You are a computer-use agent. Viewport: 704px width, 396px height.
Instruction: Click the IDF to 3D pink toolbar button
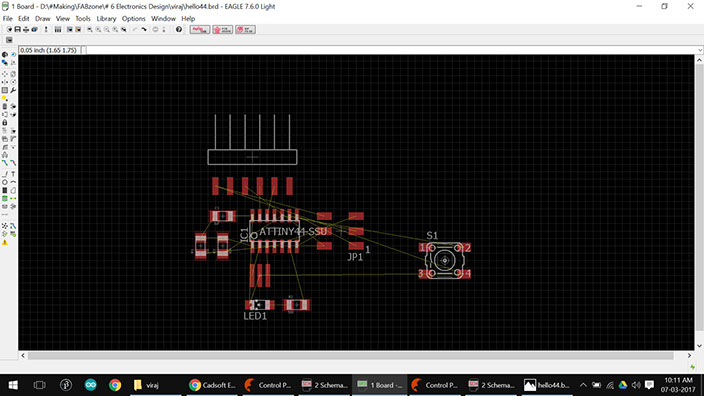click(x=246, y=29)
